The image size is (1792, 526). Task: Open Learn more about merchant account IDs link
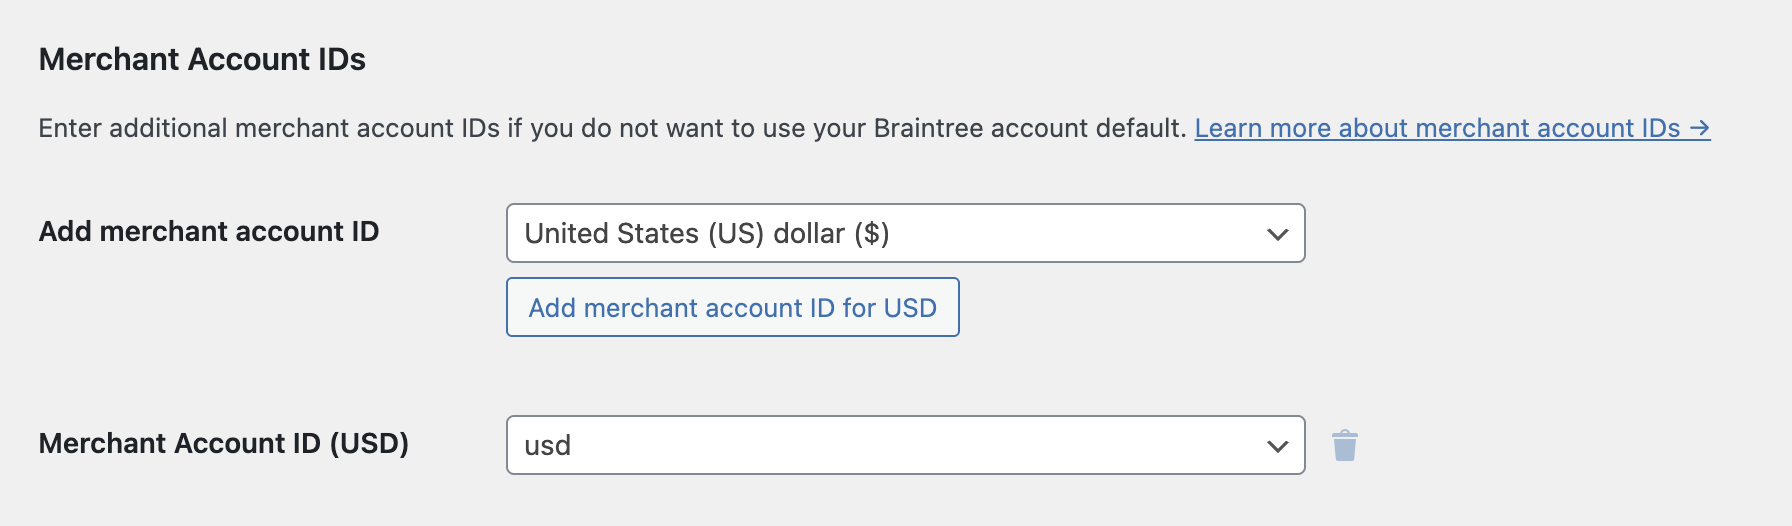1436,128
